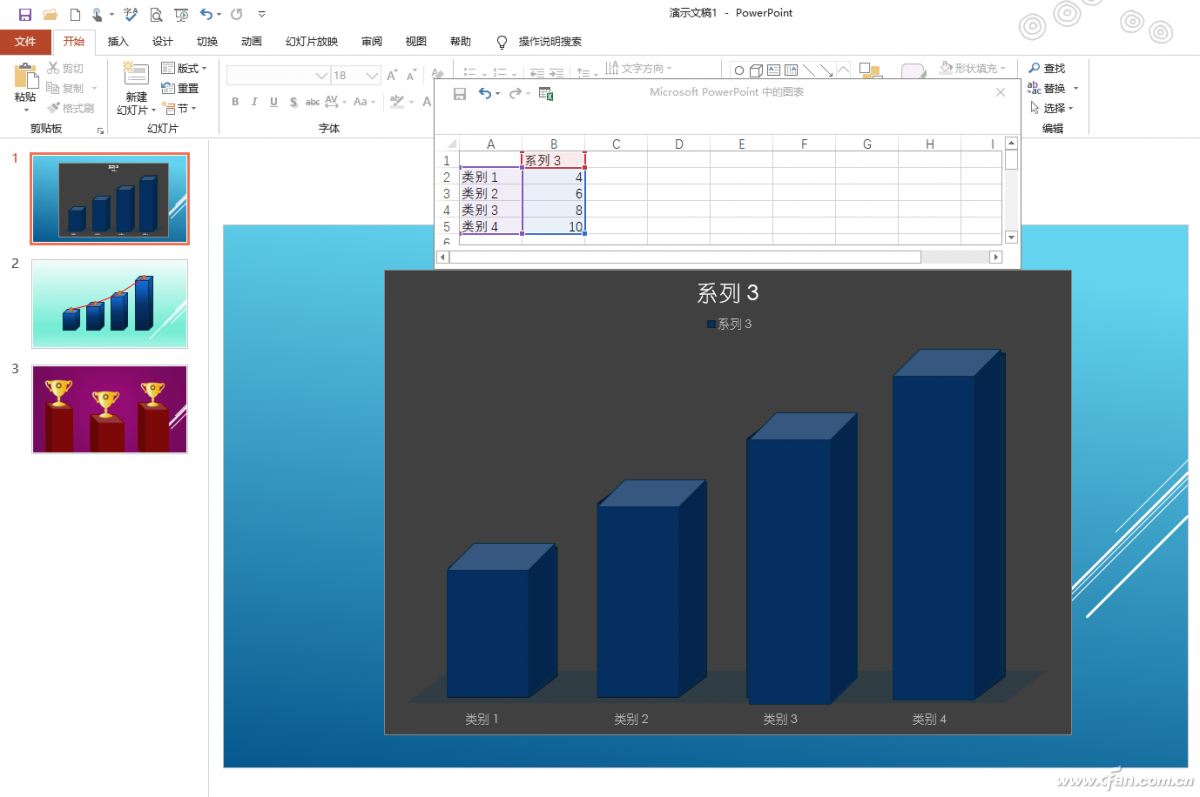Click the data sheet vertical scroll down arrow
Viewport: 1200px width, 797px height.
(1011, 237)
